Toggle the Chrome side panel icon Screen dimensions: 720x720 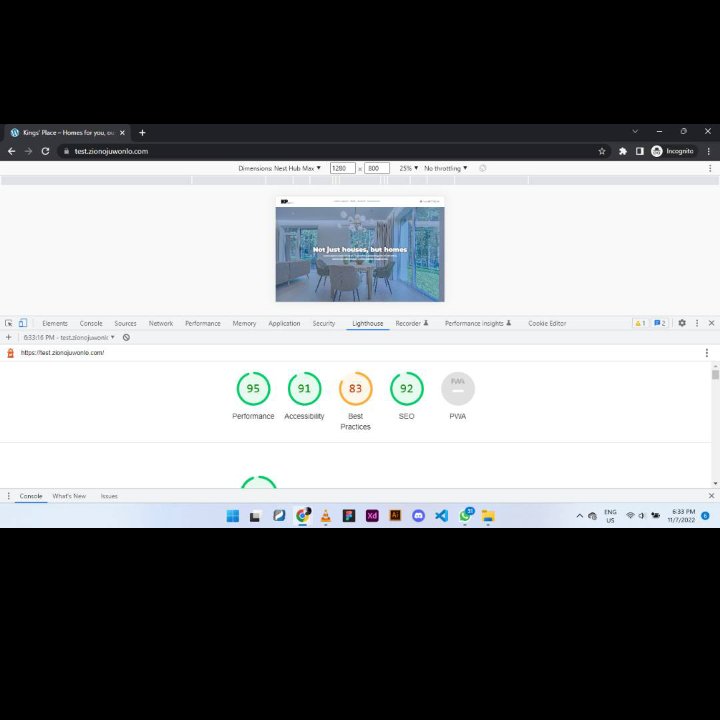[639, 151]
